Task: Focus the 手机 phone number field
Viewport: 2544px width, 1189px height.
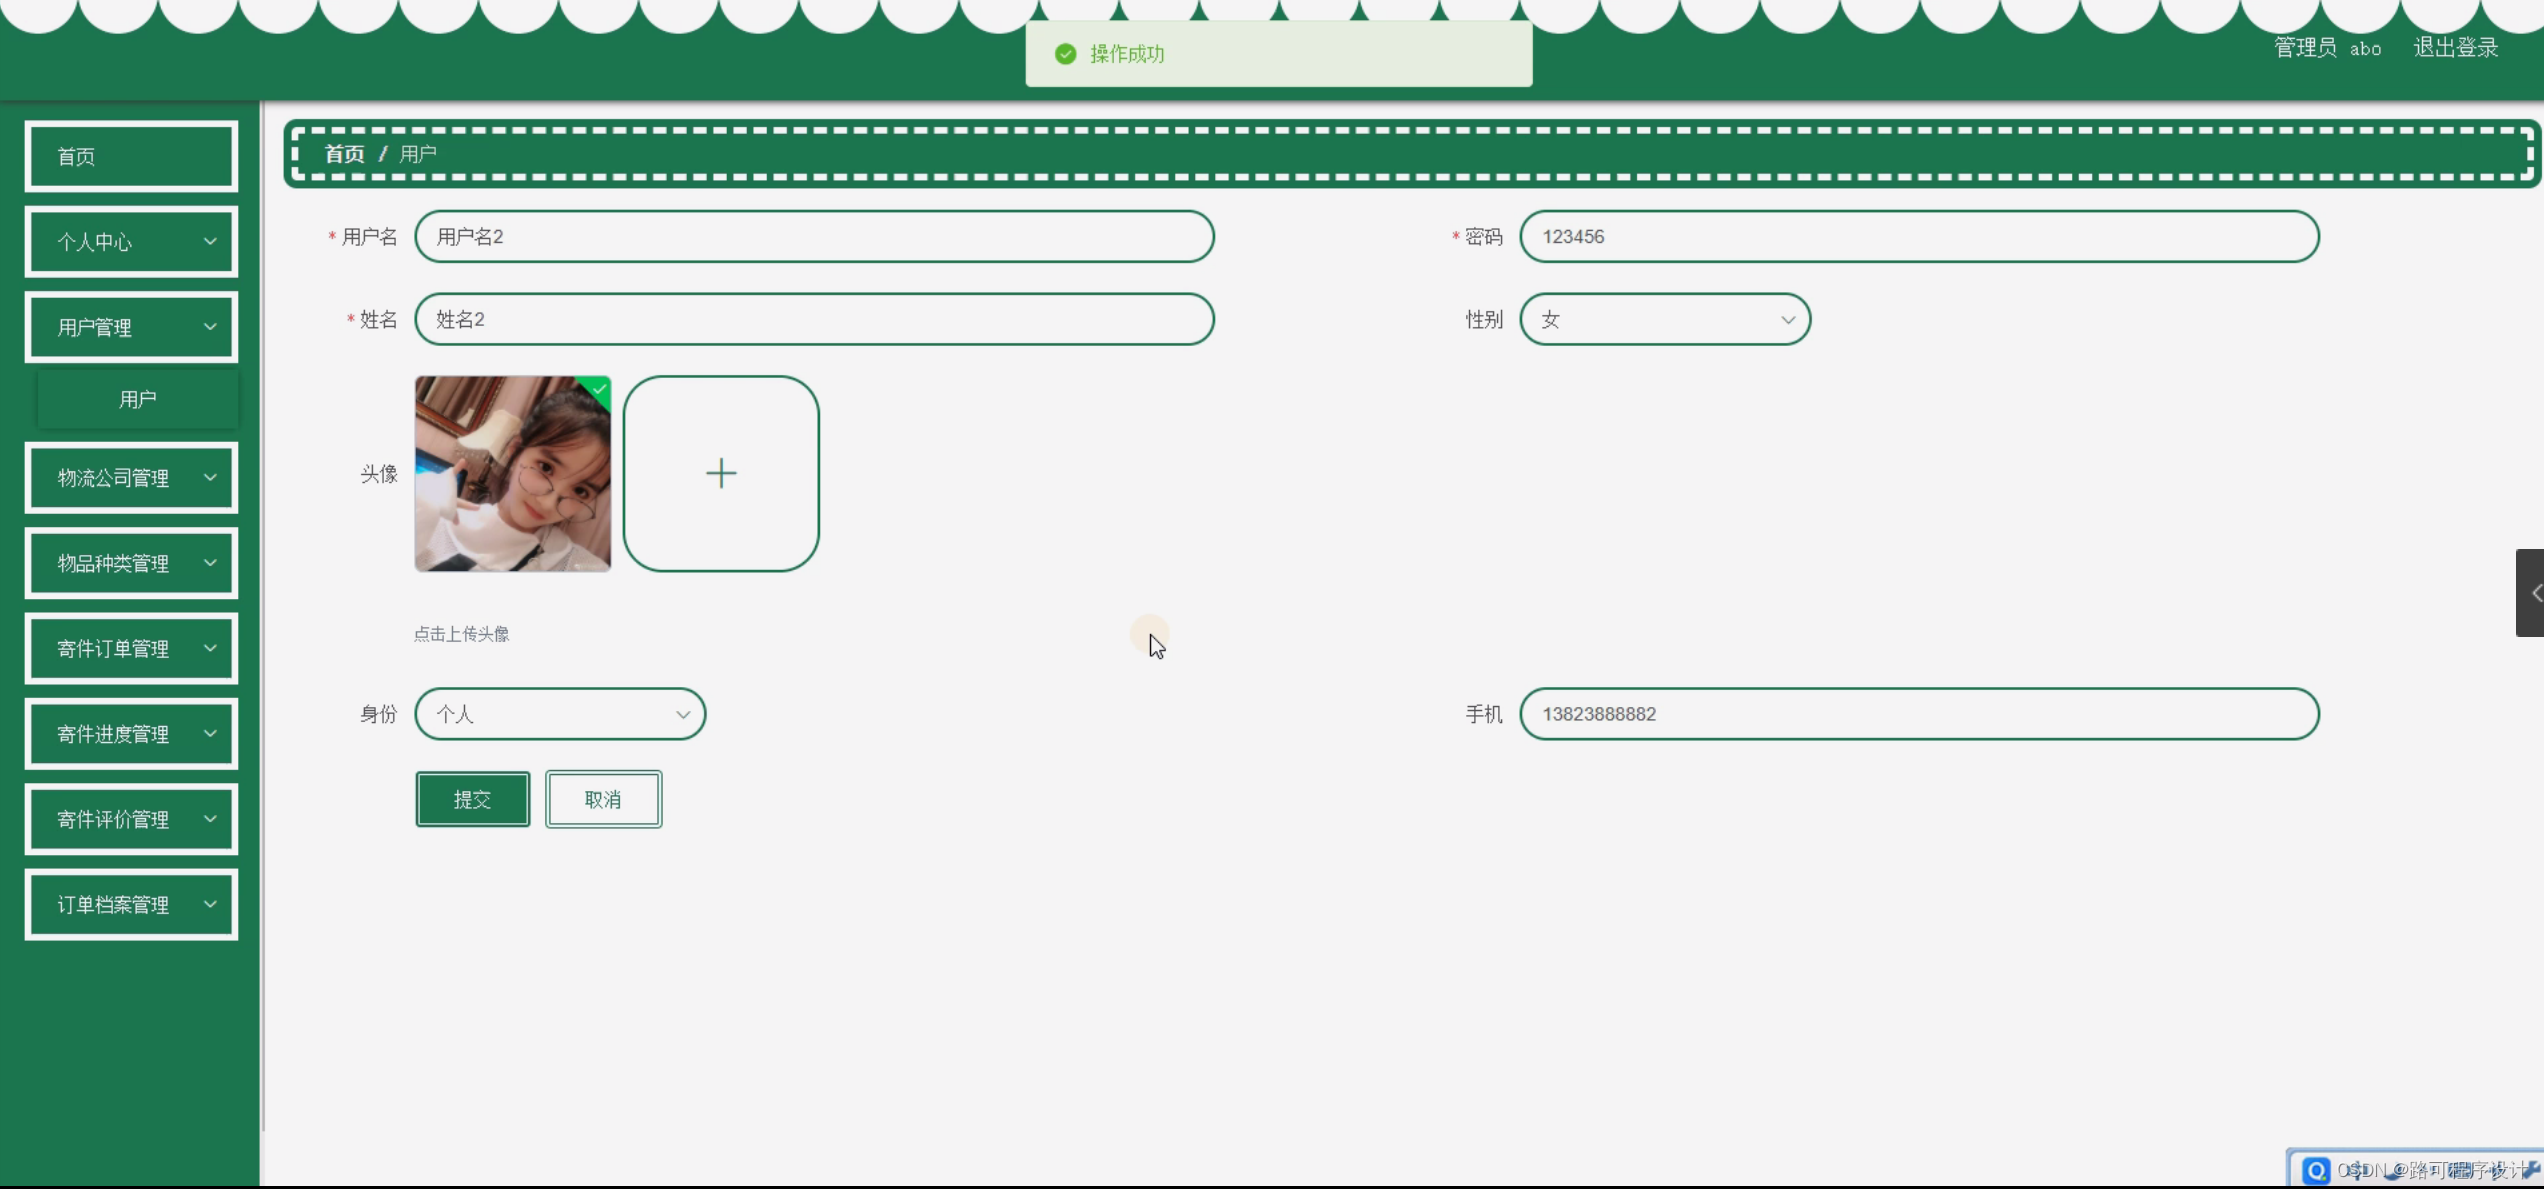Action: coord(1918,714)
